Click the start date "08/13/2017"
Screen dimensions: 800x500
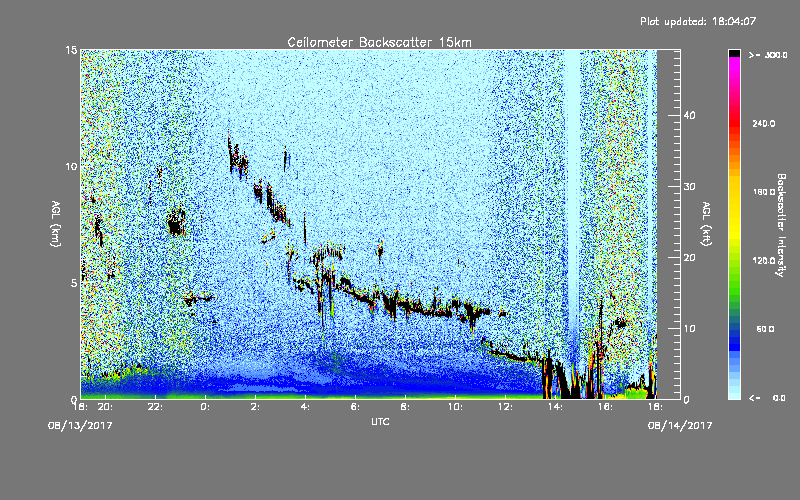[x=80, y=426]
